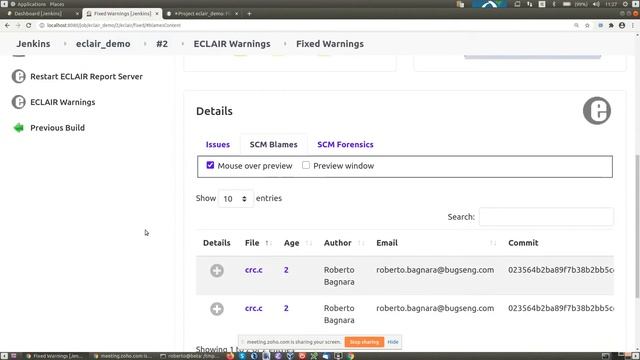Click the eclair_demo breadcrumb link
This screenshot has width=640, height=360.
[x=103, y=44]
